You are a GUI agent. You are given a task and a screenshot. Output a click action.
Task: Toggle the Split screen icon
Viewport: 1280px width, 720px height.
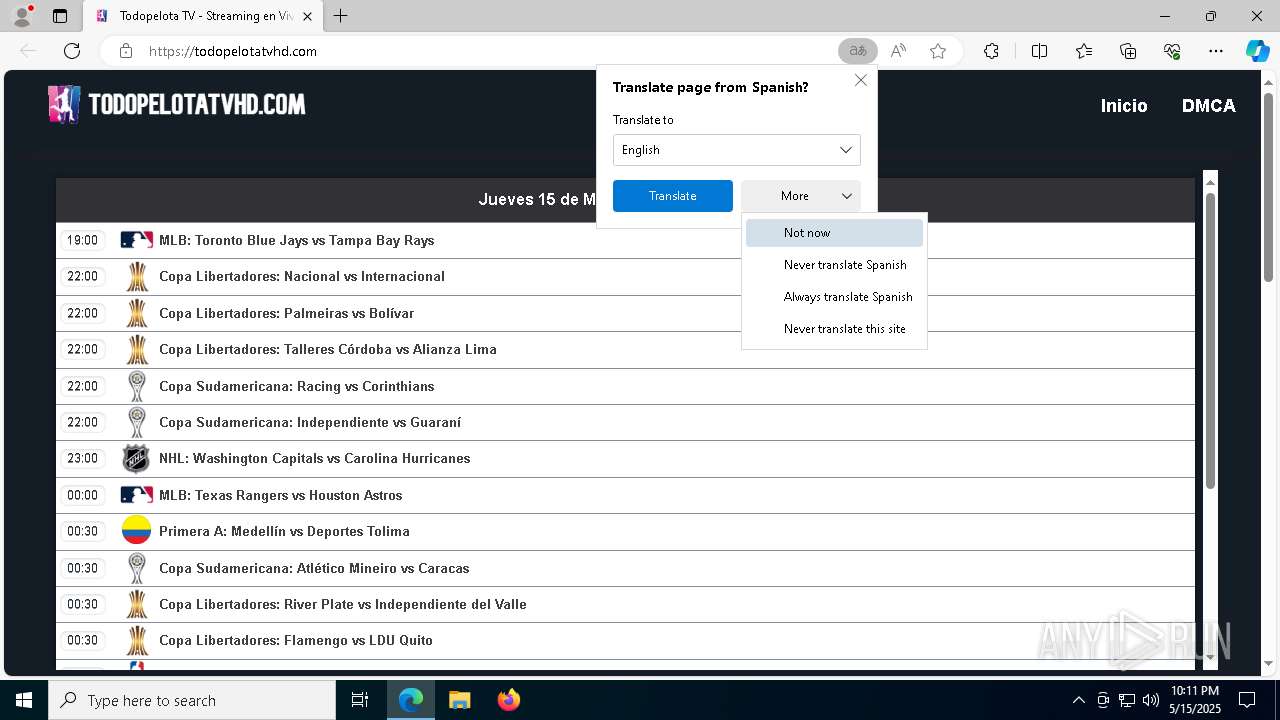(x=1039, y=51)
